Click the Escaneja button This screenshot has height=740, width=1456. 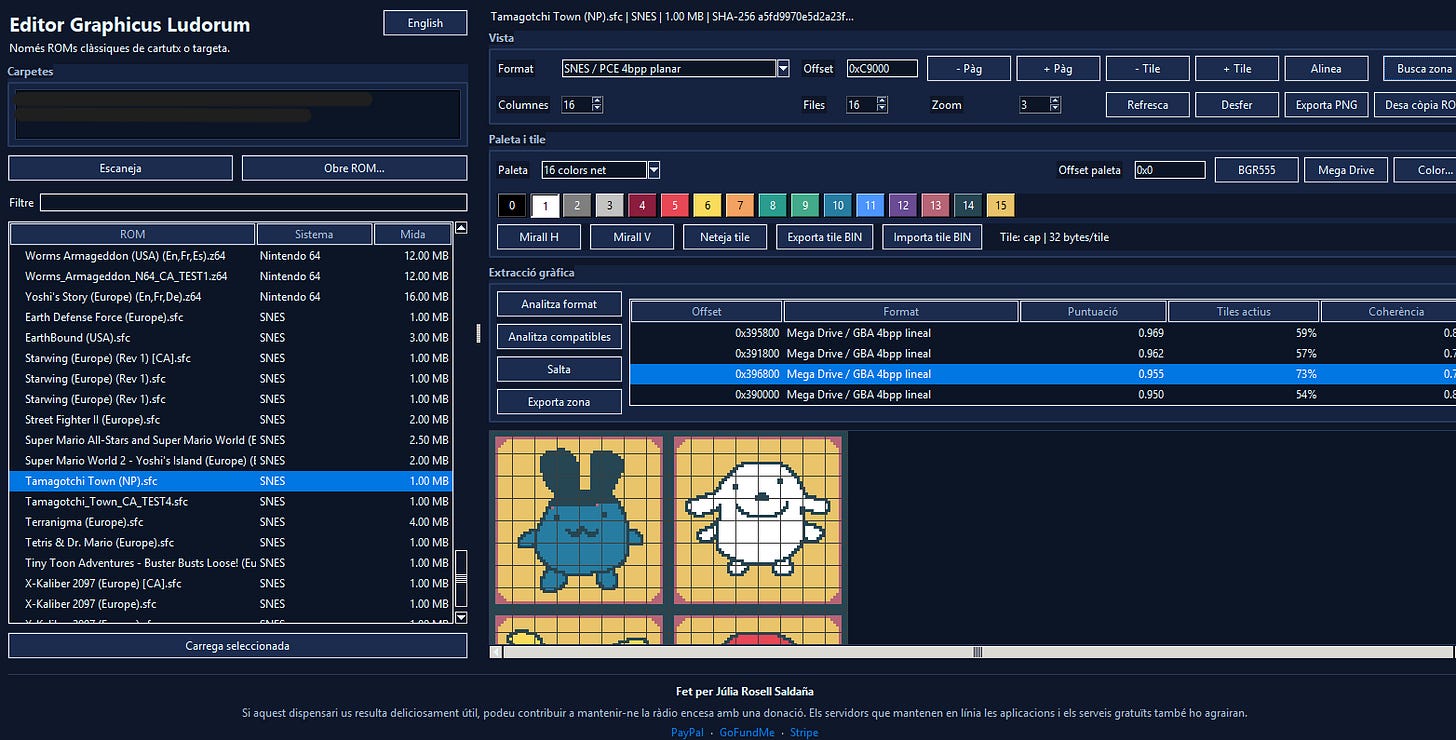click(x=120, y=168)
